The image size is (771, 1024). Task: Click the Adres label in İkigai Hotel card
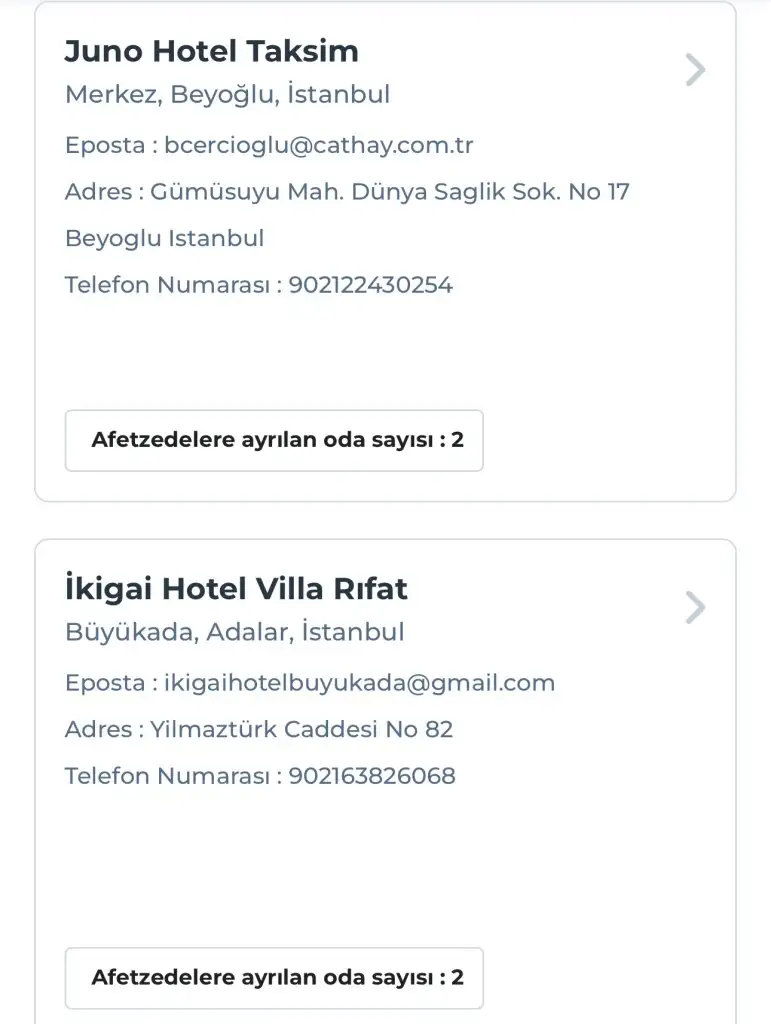tap(98, 730)
